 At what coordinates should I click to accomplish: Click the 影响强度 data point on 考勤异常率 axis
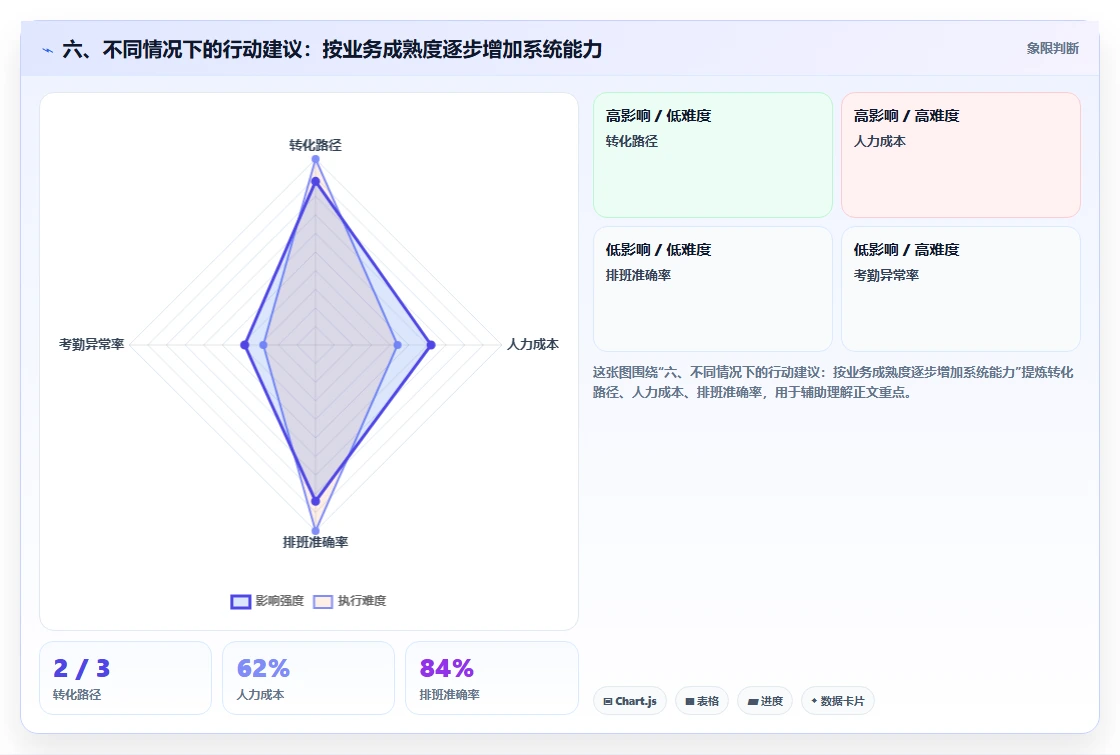[x=245, y=345]
